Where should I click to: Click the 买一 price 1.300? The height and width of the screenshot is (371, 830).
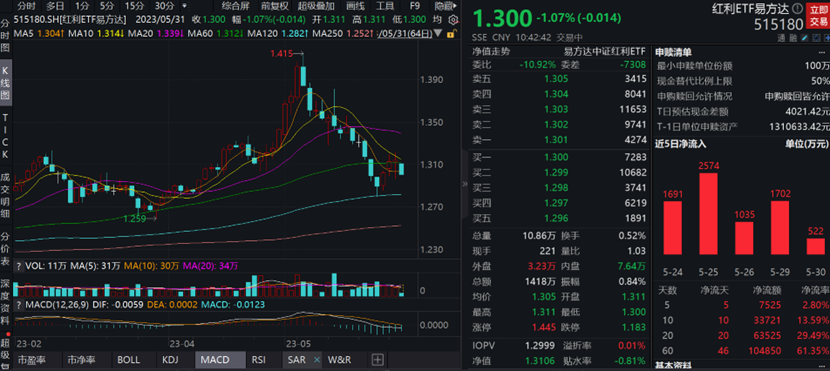pos(556,157)
